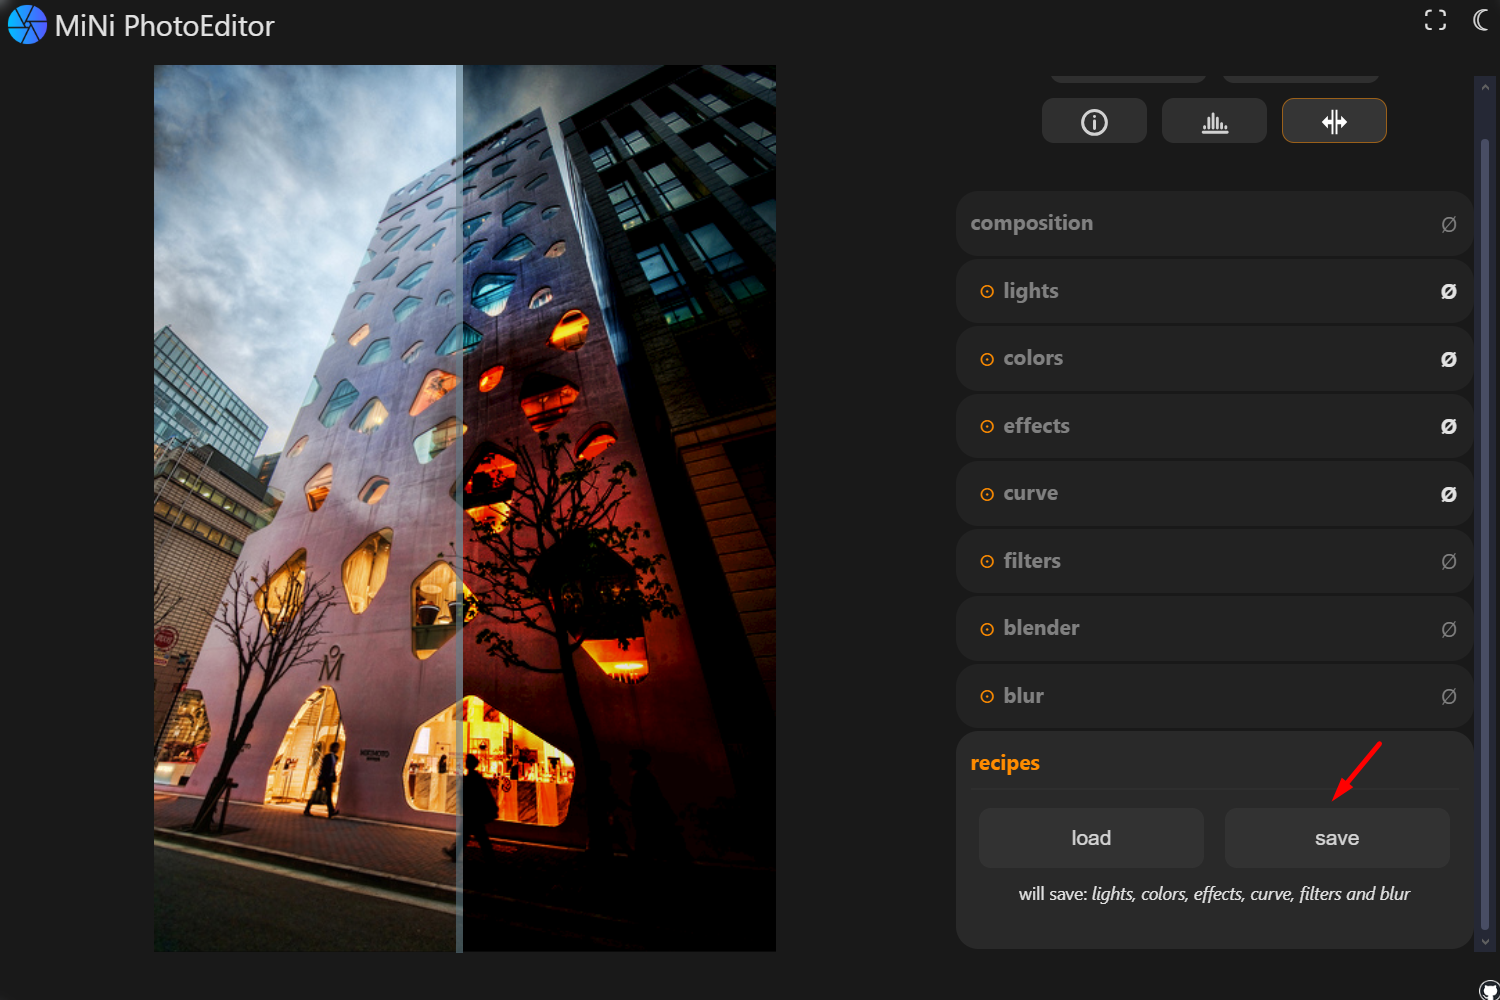Image resolution: width=1500 pixels, height=1000 pixels.
Task: Expand the blender panel
Action: [x=1214, y=628]
